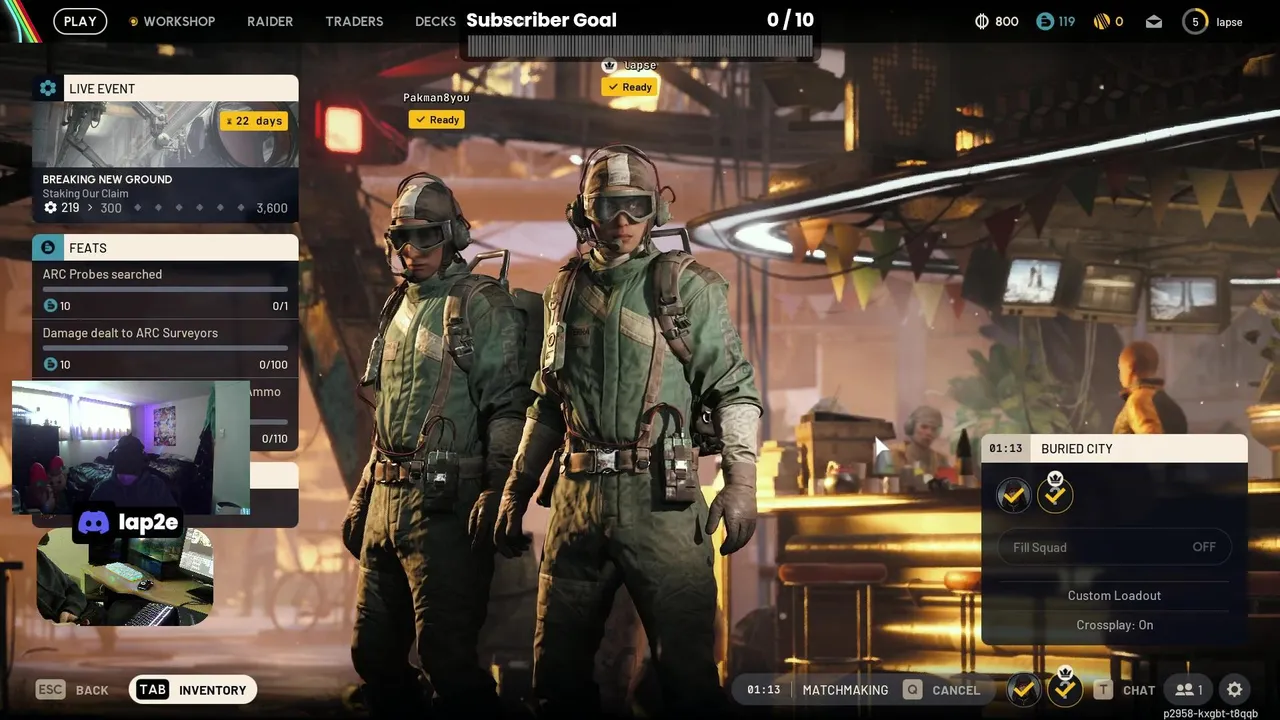Open Inventory with the TAB button
1280x720 pixels.
tap(193, 690)
